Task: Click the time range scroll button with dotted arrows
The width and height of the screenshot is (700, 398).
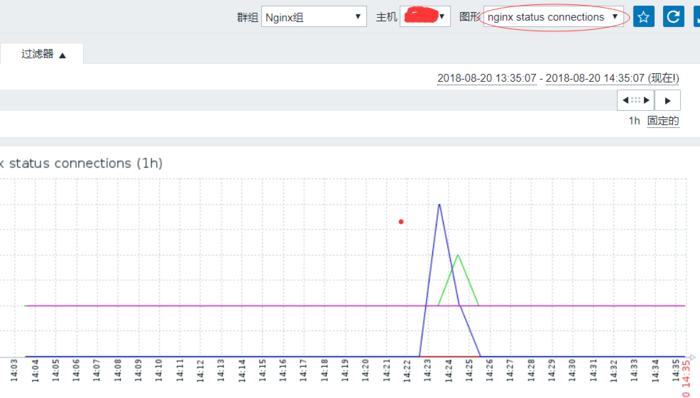Action: point(636,100)
